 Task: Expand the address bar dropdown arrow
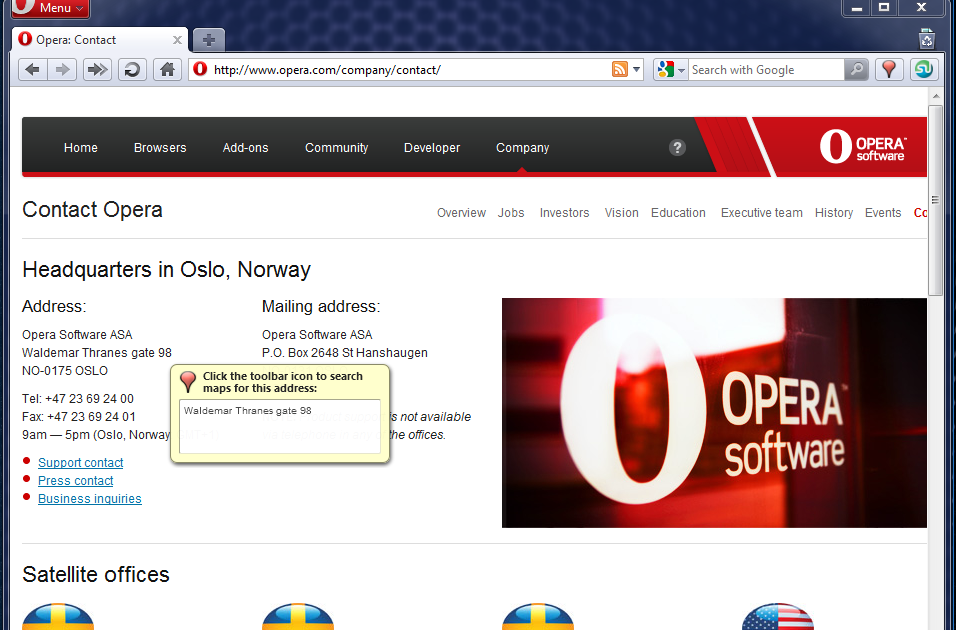pyautogui.click(x=636, y=70)
